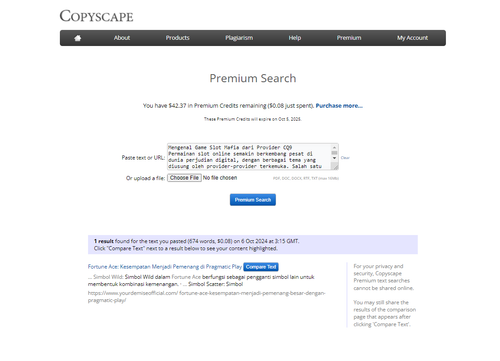
Task: Open the yourdemiseofficial.com result URL
Action: point(206,296)
